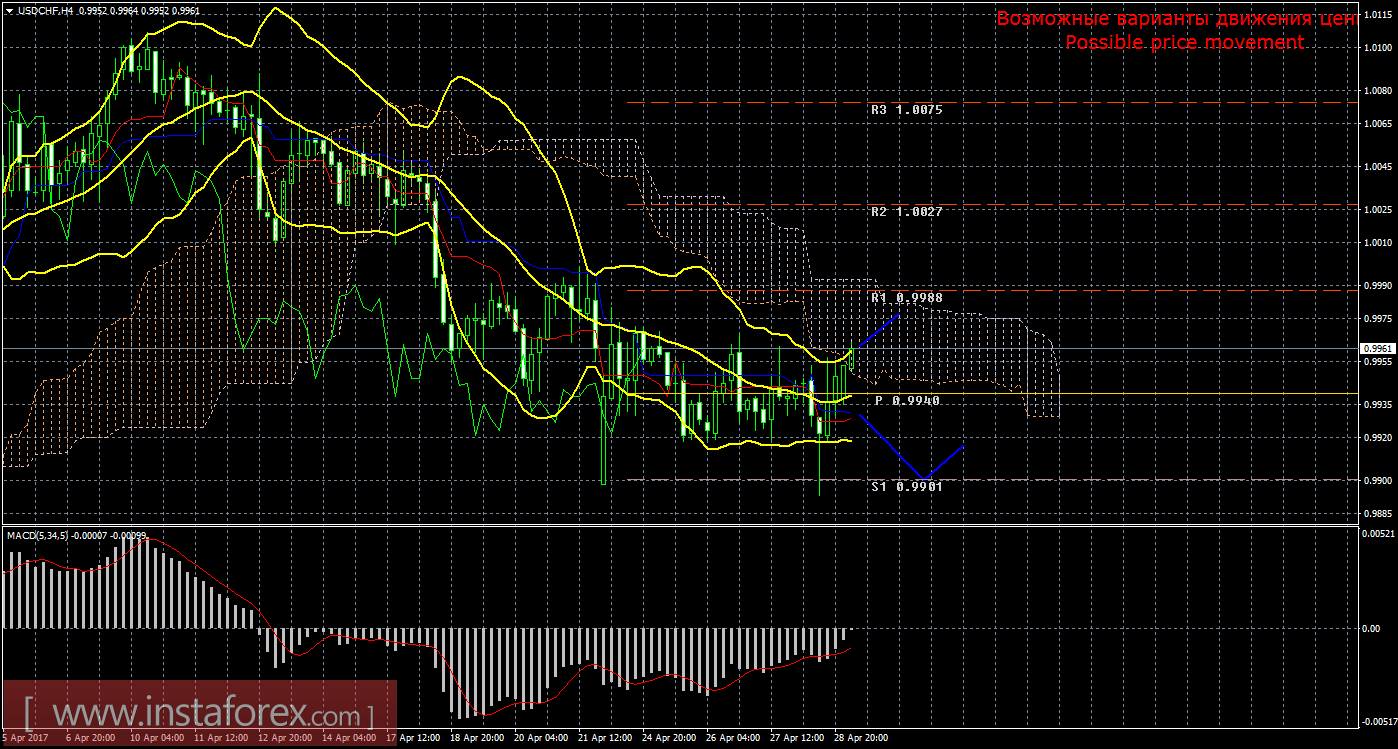Select the R2 1.0027 resistance label
This screenshot has width=1398, height=749.
pyautogui.click(x=906, y=212)
